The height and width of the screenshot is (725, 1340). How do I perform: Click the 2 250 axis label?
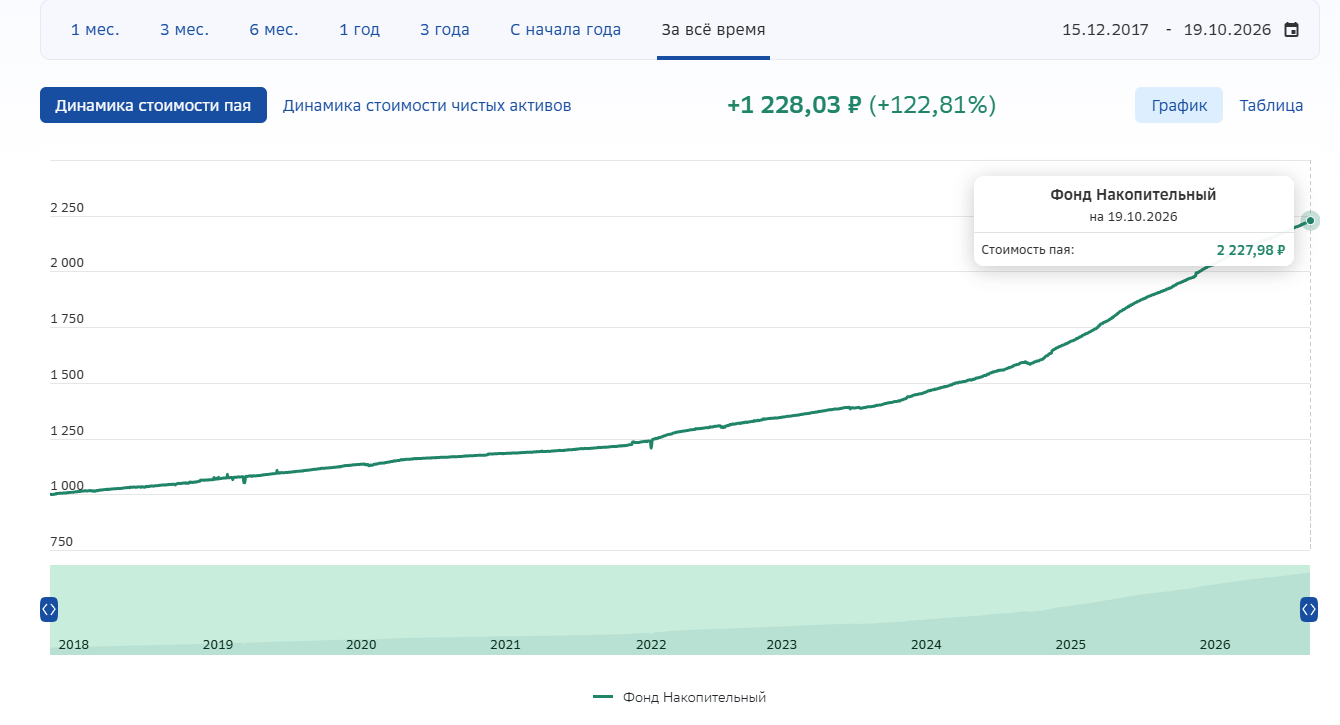tap(67, 208)
